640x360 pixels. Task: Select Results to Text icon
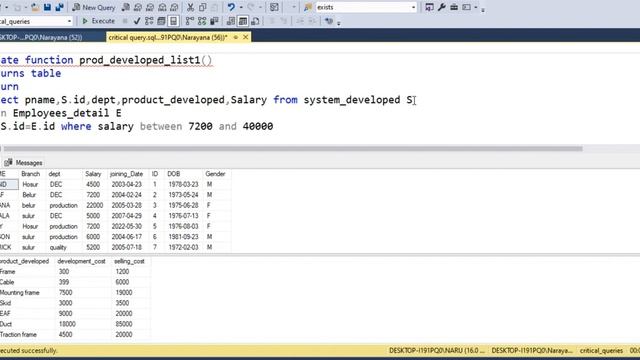click(231, 21)
